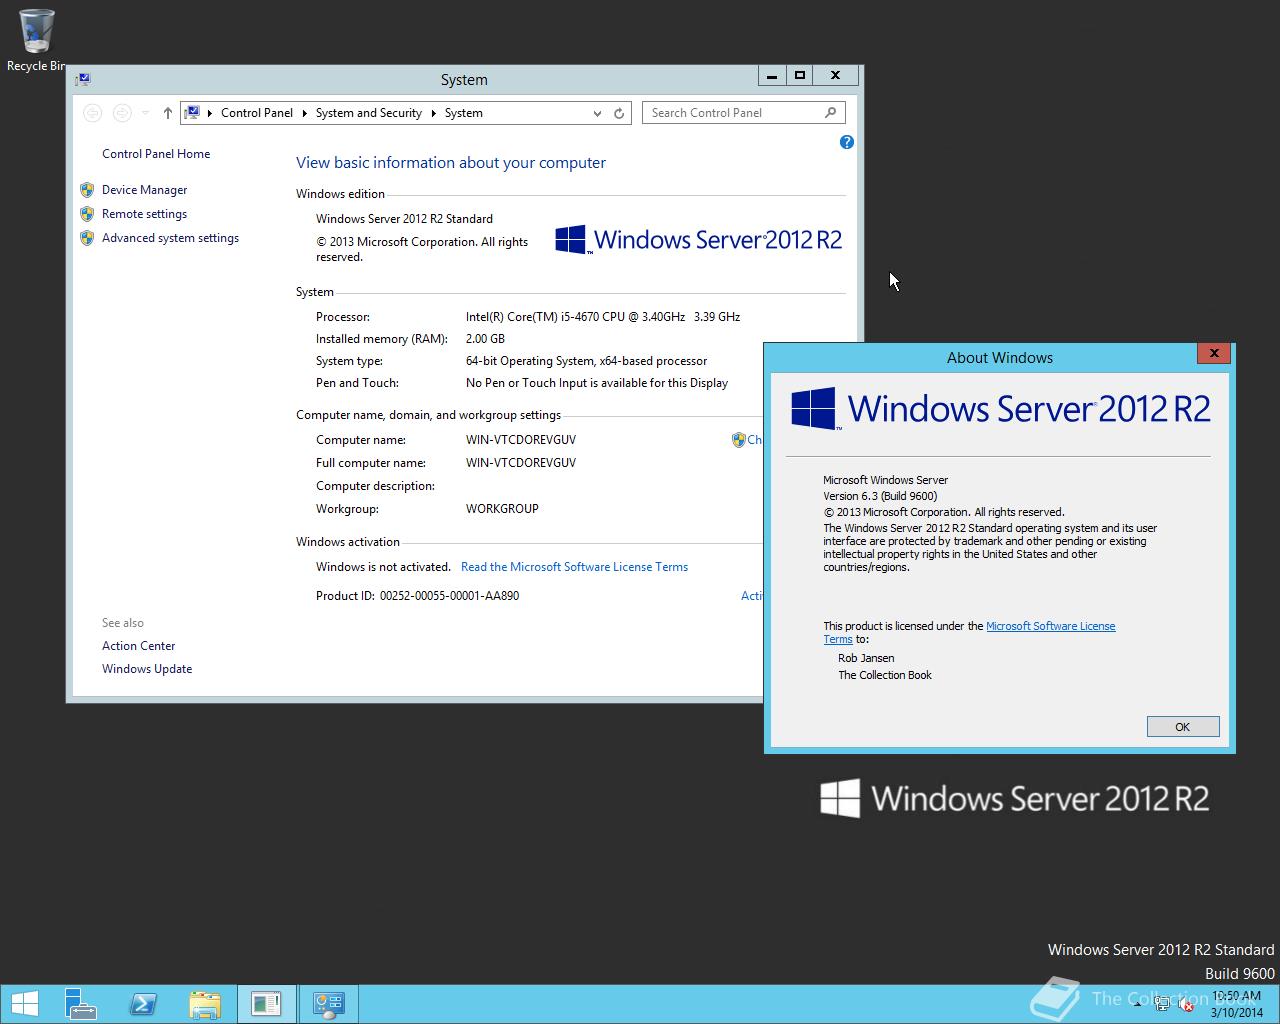Click the Device Manager shield icon
This screenshot has width=1280, height=1024.
[87, 189]
